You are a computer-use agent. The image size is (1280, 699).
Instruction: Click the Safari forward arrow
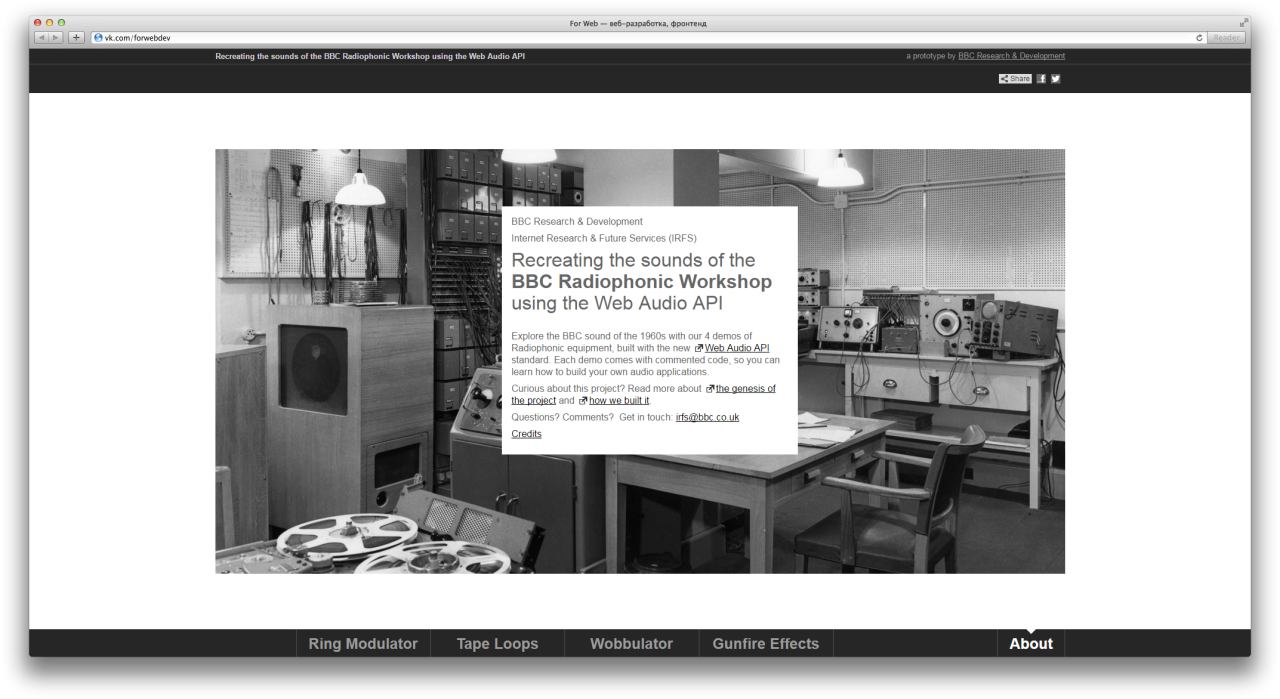[x=58, y=38]
